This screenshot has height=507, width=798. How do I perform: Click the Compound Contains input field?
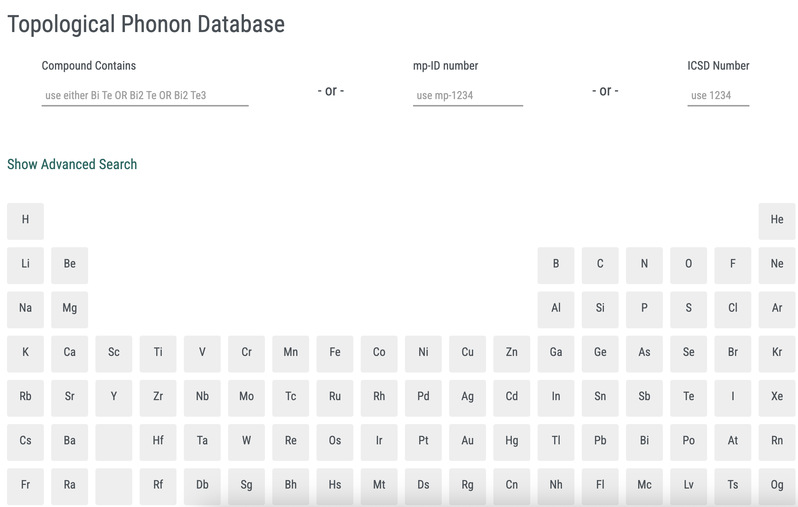click(145, 95)
